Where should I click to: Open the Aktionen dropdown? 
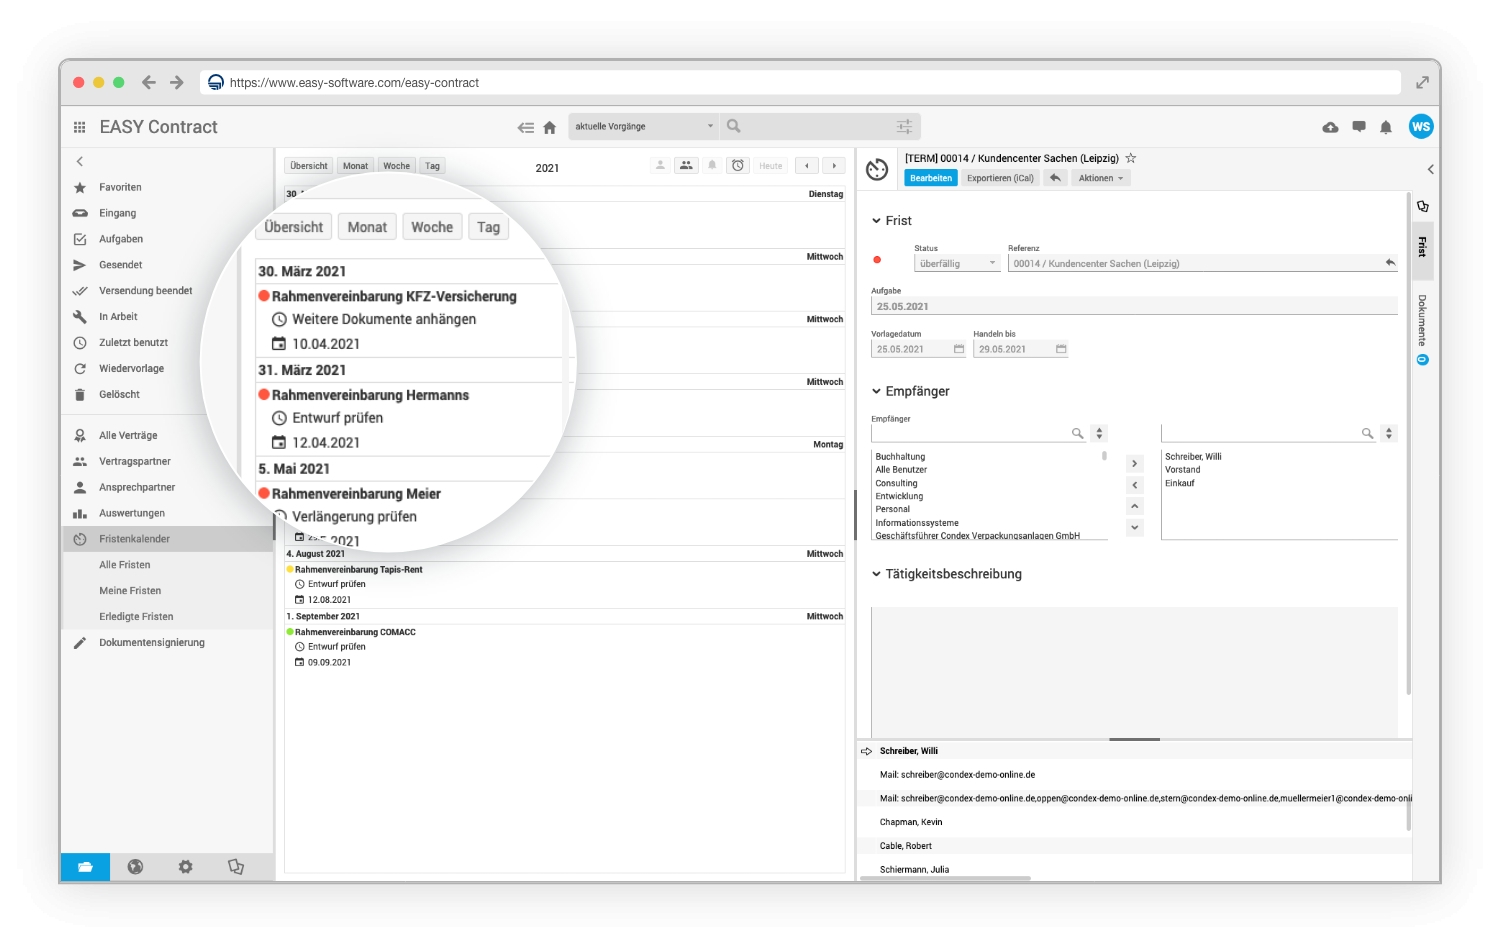(x=1101, y=178)
